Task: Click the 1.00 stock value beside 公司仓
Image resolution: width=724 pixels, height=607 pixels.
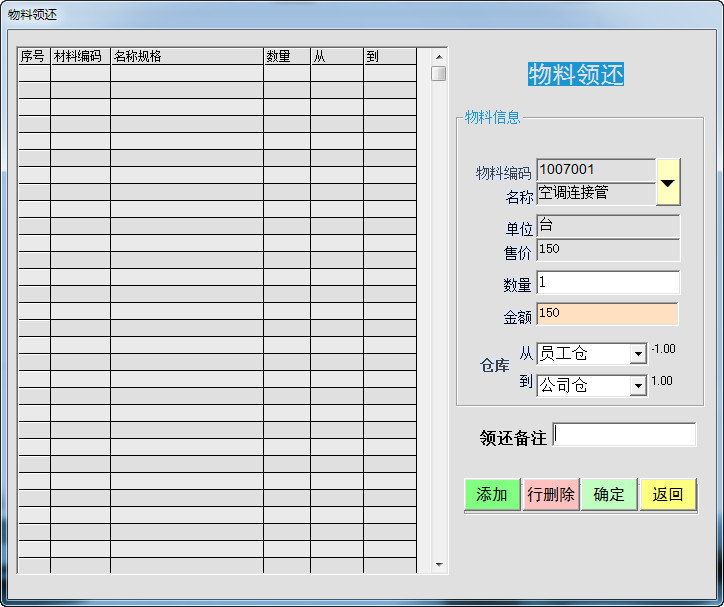Action: (x=662, y=381)
